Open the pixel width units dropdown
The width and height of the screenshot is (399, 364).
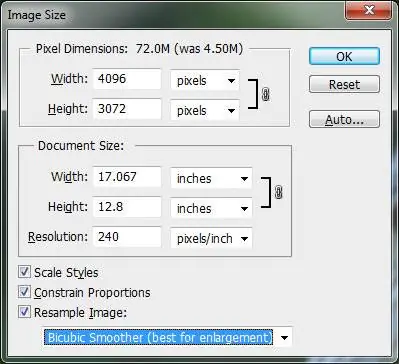click(205, 80)
